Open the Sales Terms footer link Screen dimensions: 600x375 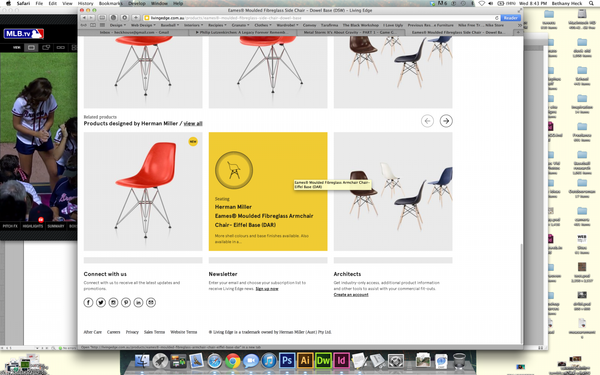click(x=154, y=332)
